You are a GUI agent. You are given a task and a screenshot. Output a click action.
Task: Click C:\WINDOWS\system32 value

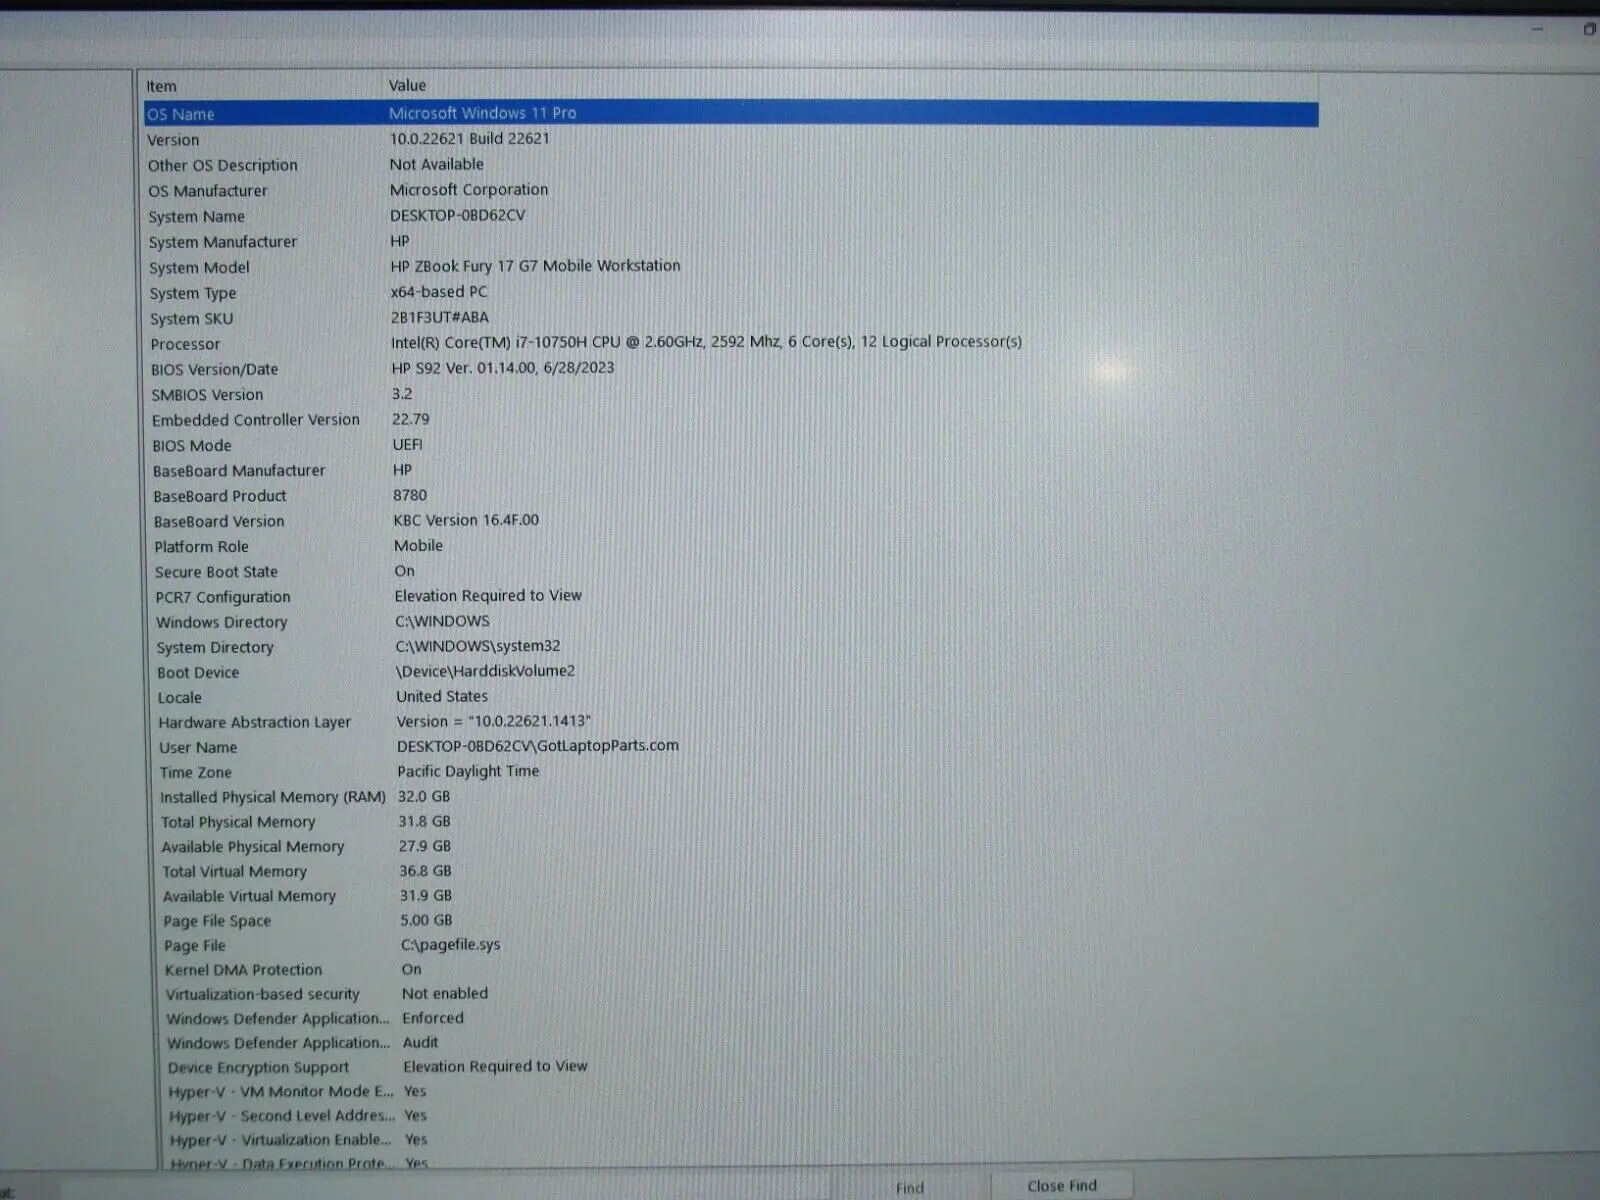tap(478, 646)
